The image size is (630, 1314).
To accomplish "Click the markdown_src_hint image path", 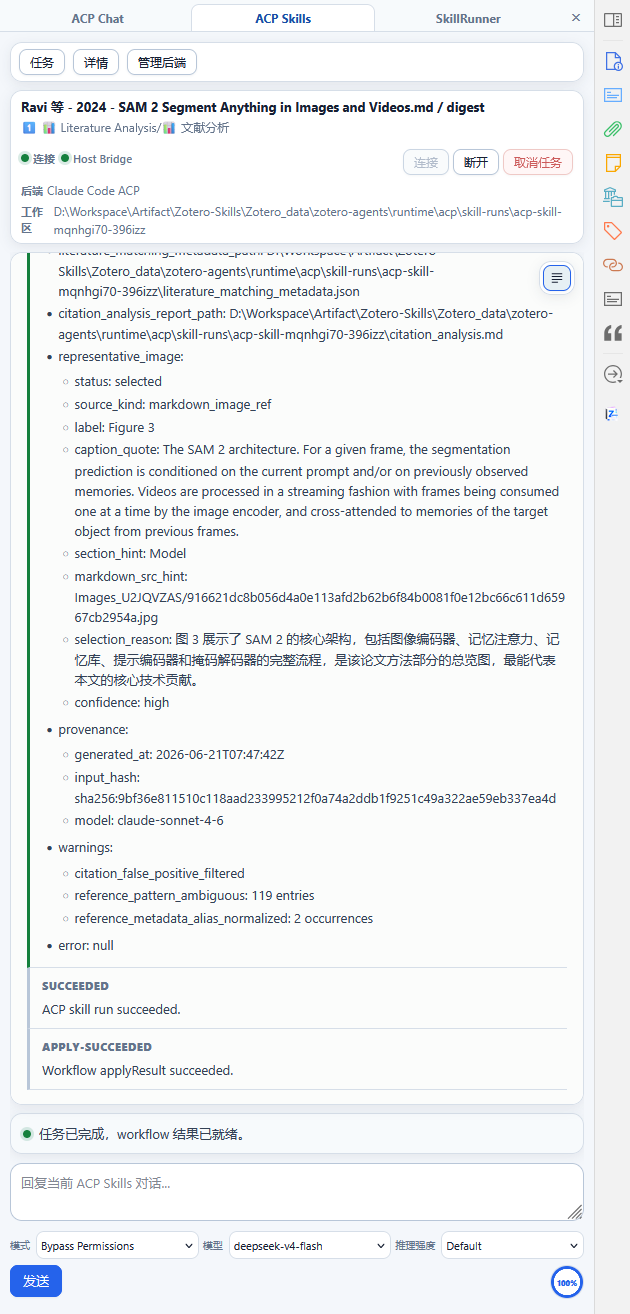I will 320,598.
